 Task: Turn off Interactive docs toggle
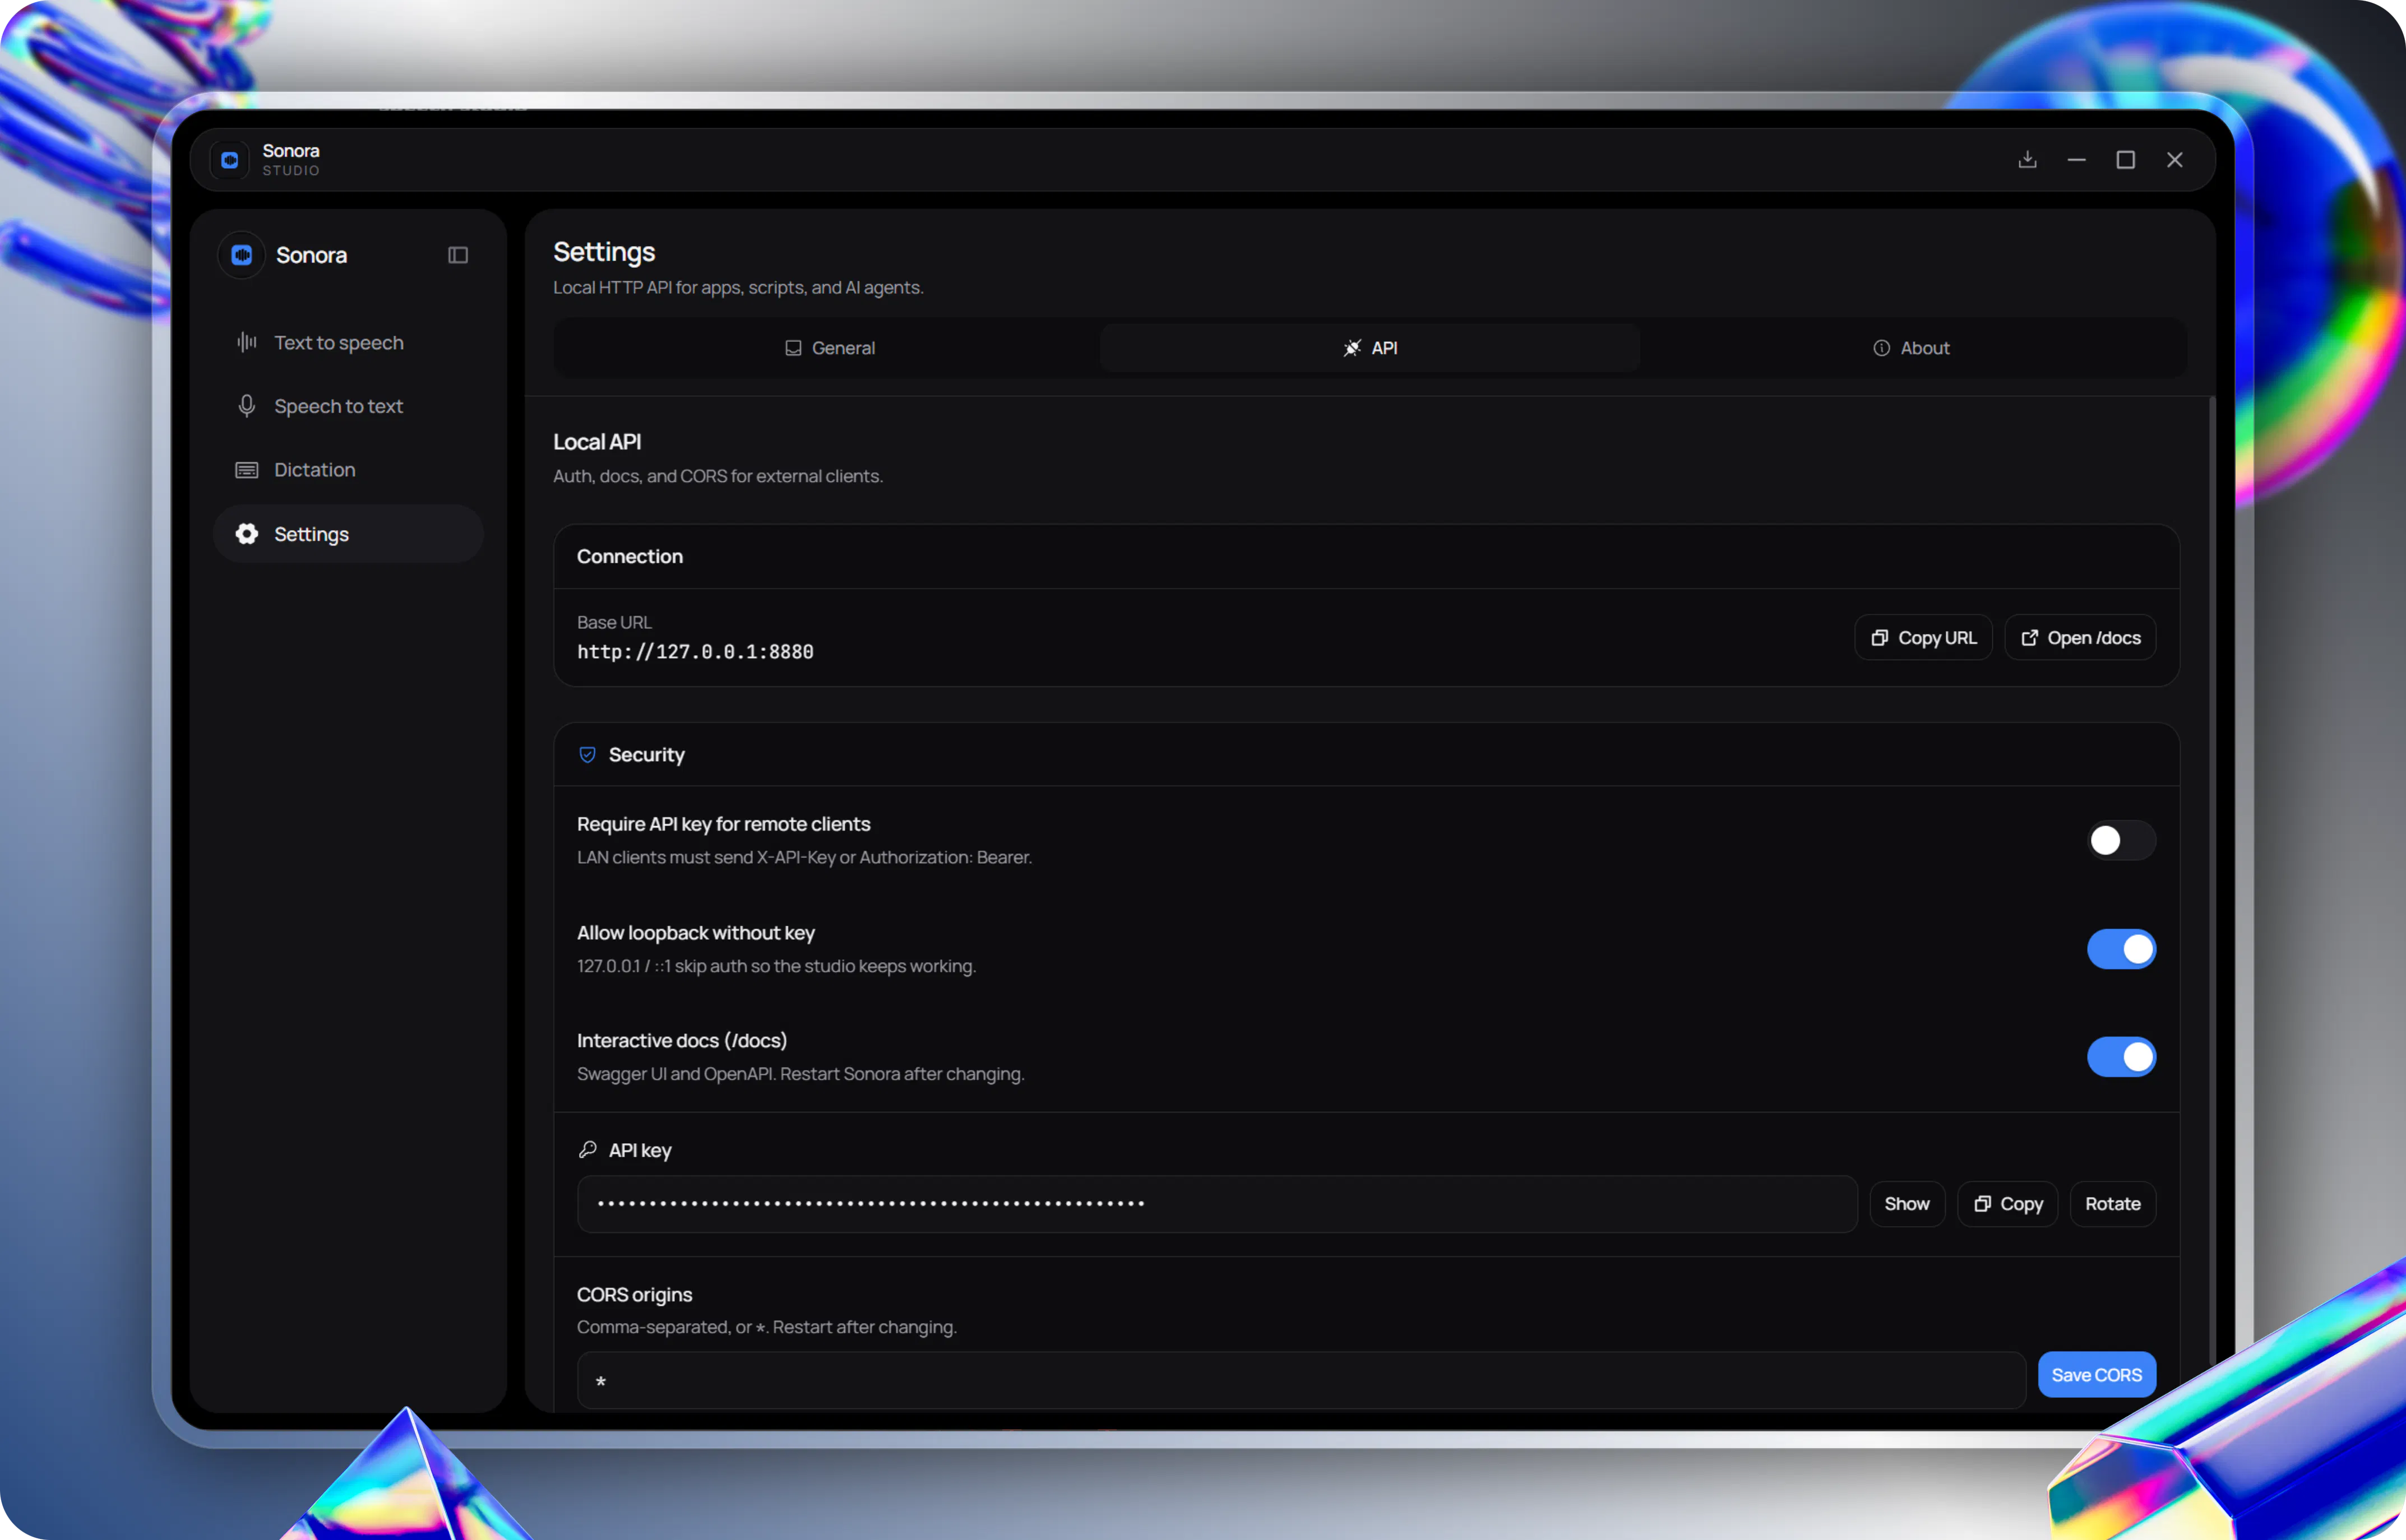2121,1057
